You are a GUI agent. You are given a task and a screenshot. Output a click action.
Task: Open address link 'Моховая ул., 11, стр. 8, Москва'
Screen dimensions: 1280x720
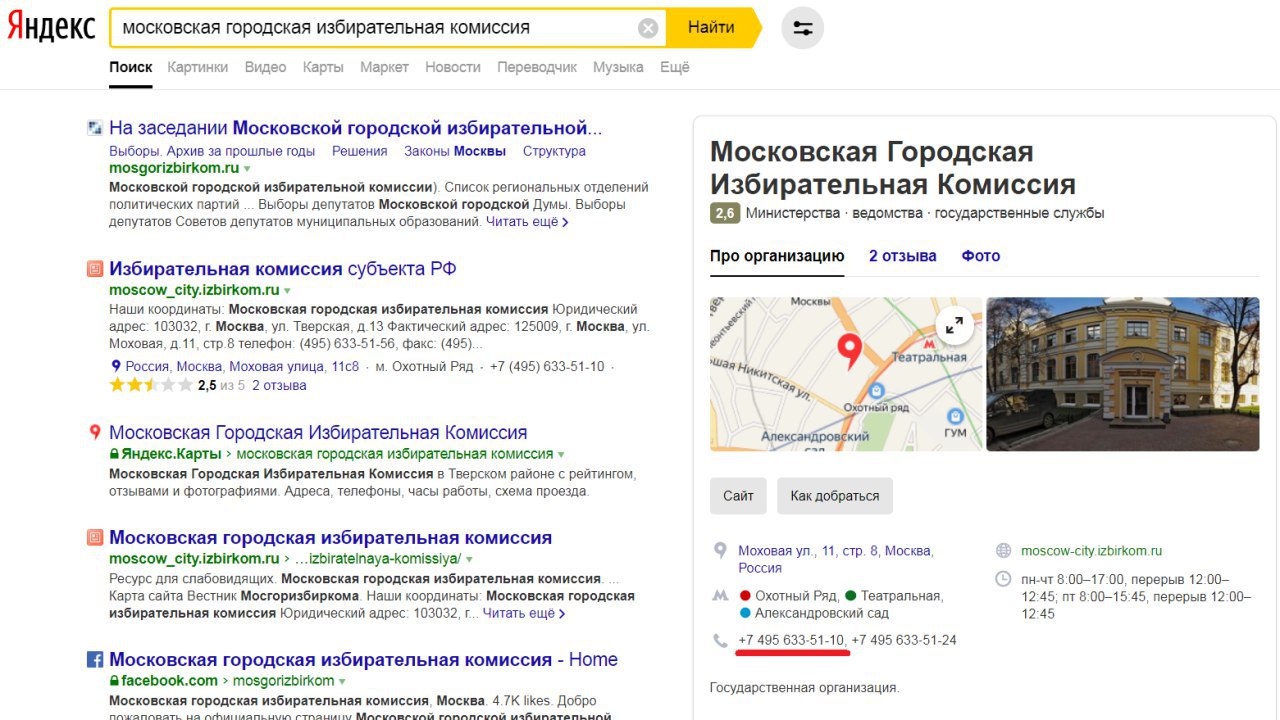point(835,559)
